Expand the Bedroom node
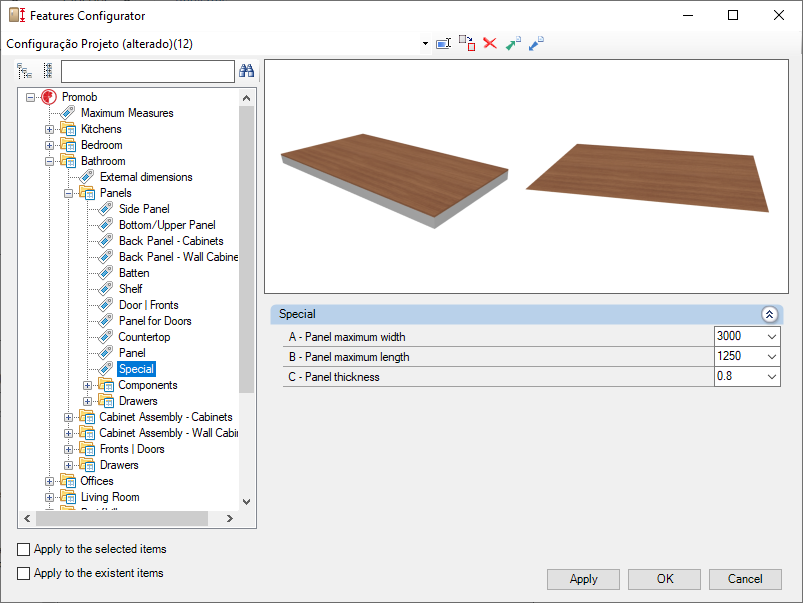Image resolution: width=809 pixels, height=613 pixels. (50, 145)
